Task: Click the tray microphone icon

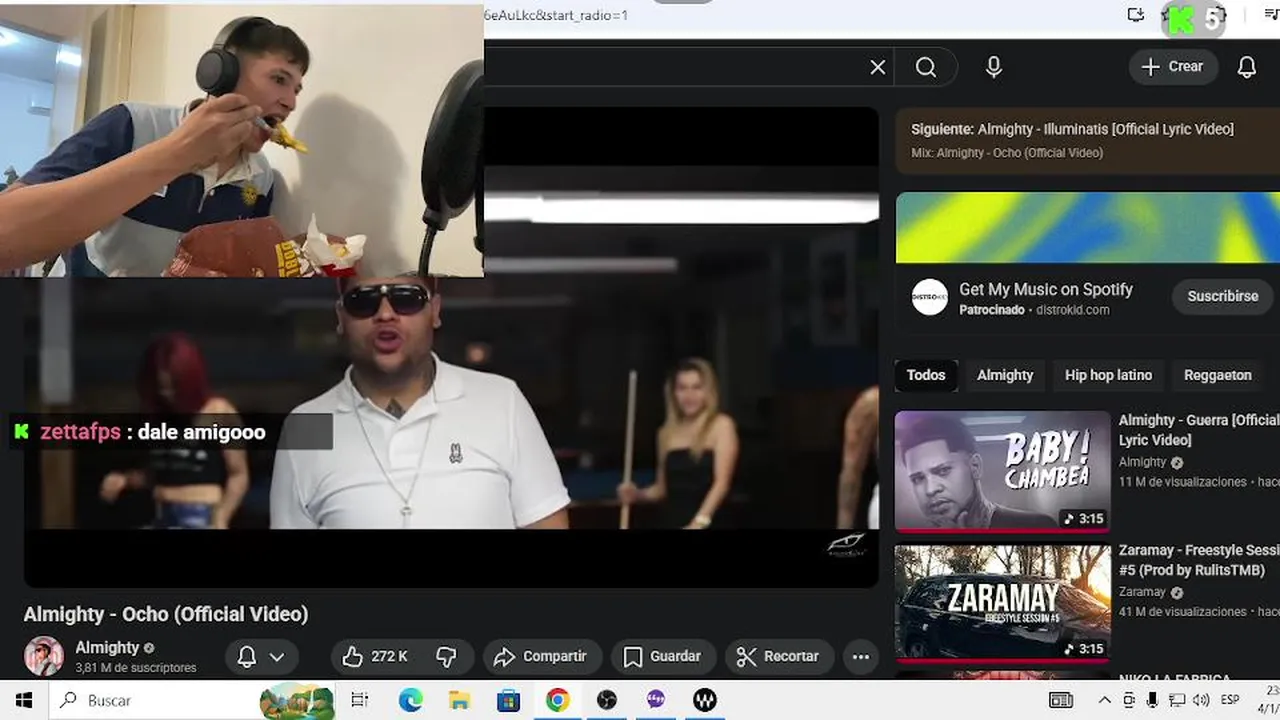Action: click(1152, 701)
